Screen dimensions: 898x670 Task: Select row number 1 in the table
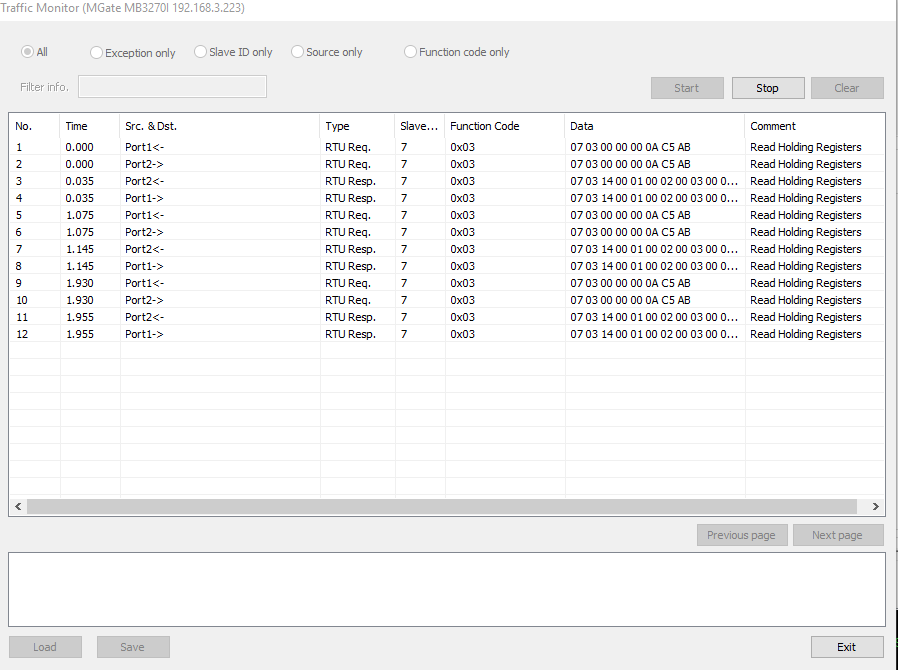[447, 147]
